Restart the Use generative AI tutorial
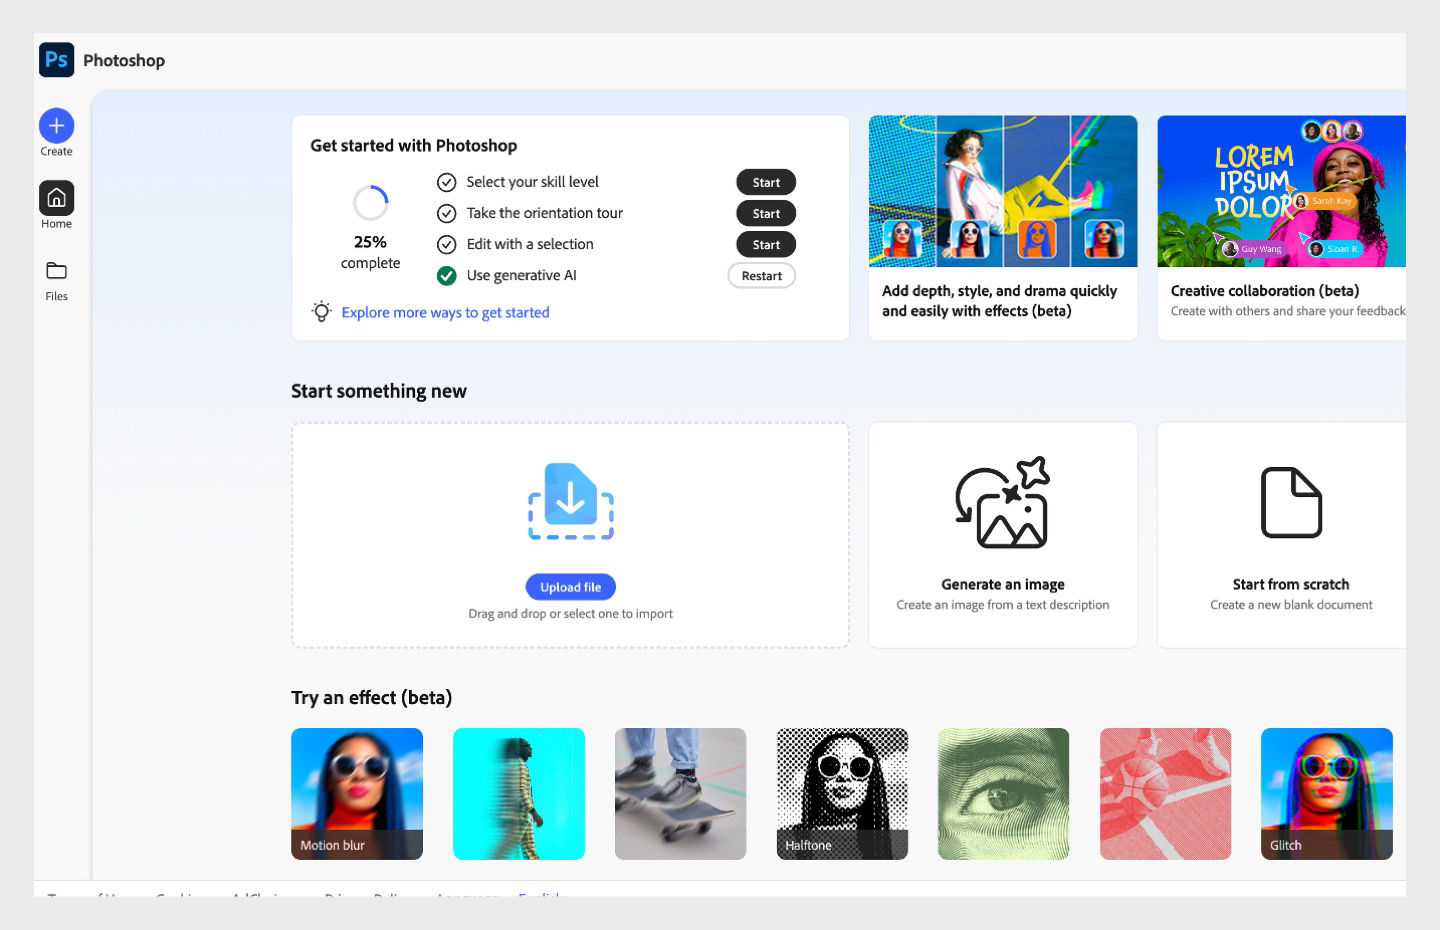The height and width of the screenshot is (930, 1440). pyautogui.click(x=761, y=275)
